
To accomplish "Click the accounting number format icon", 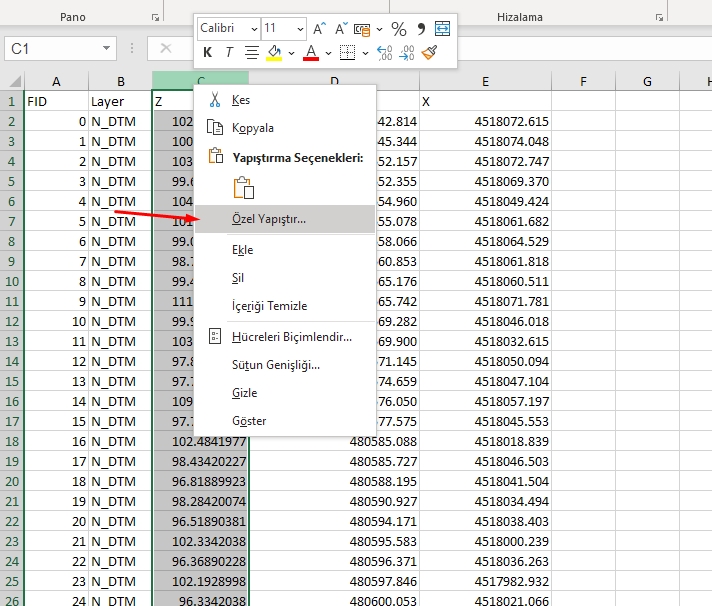I will (362, 29).
